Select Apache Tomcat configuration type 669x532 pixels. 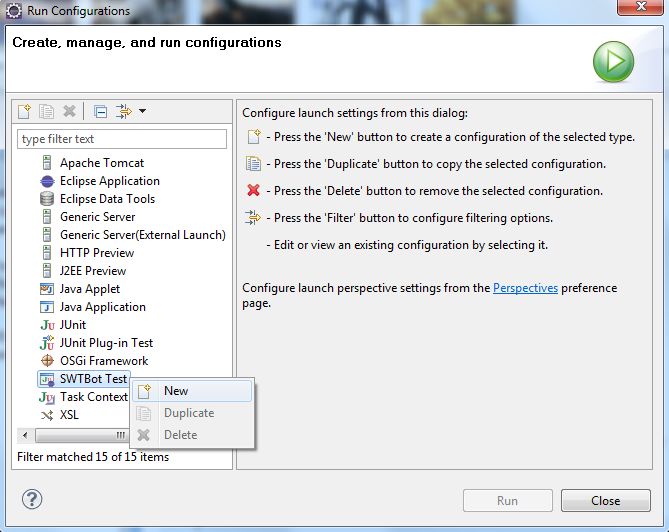[102, 163]
